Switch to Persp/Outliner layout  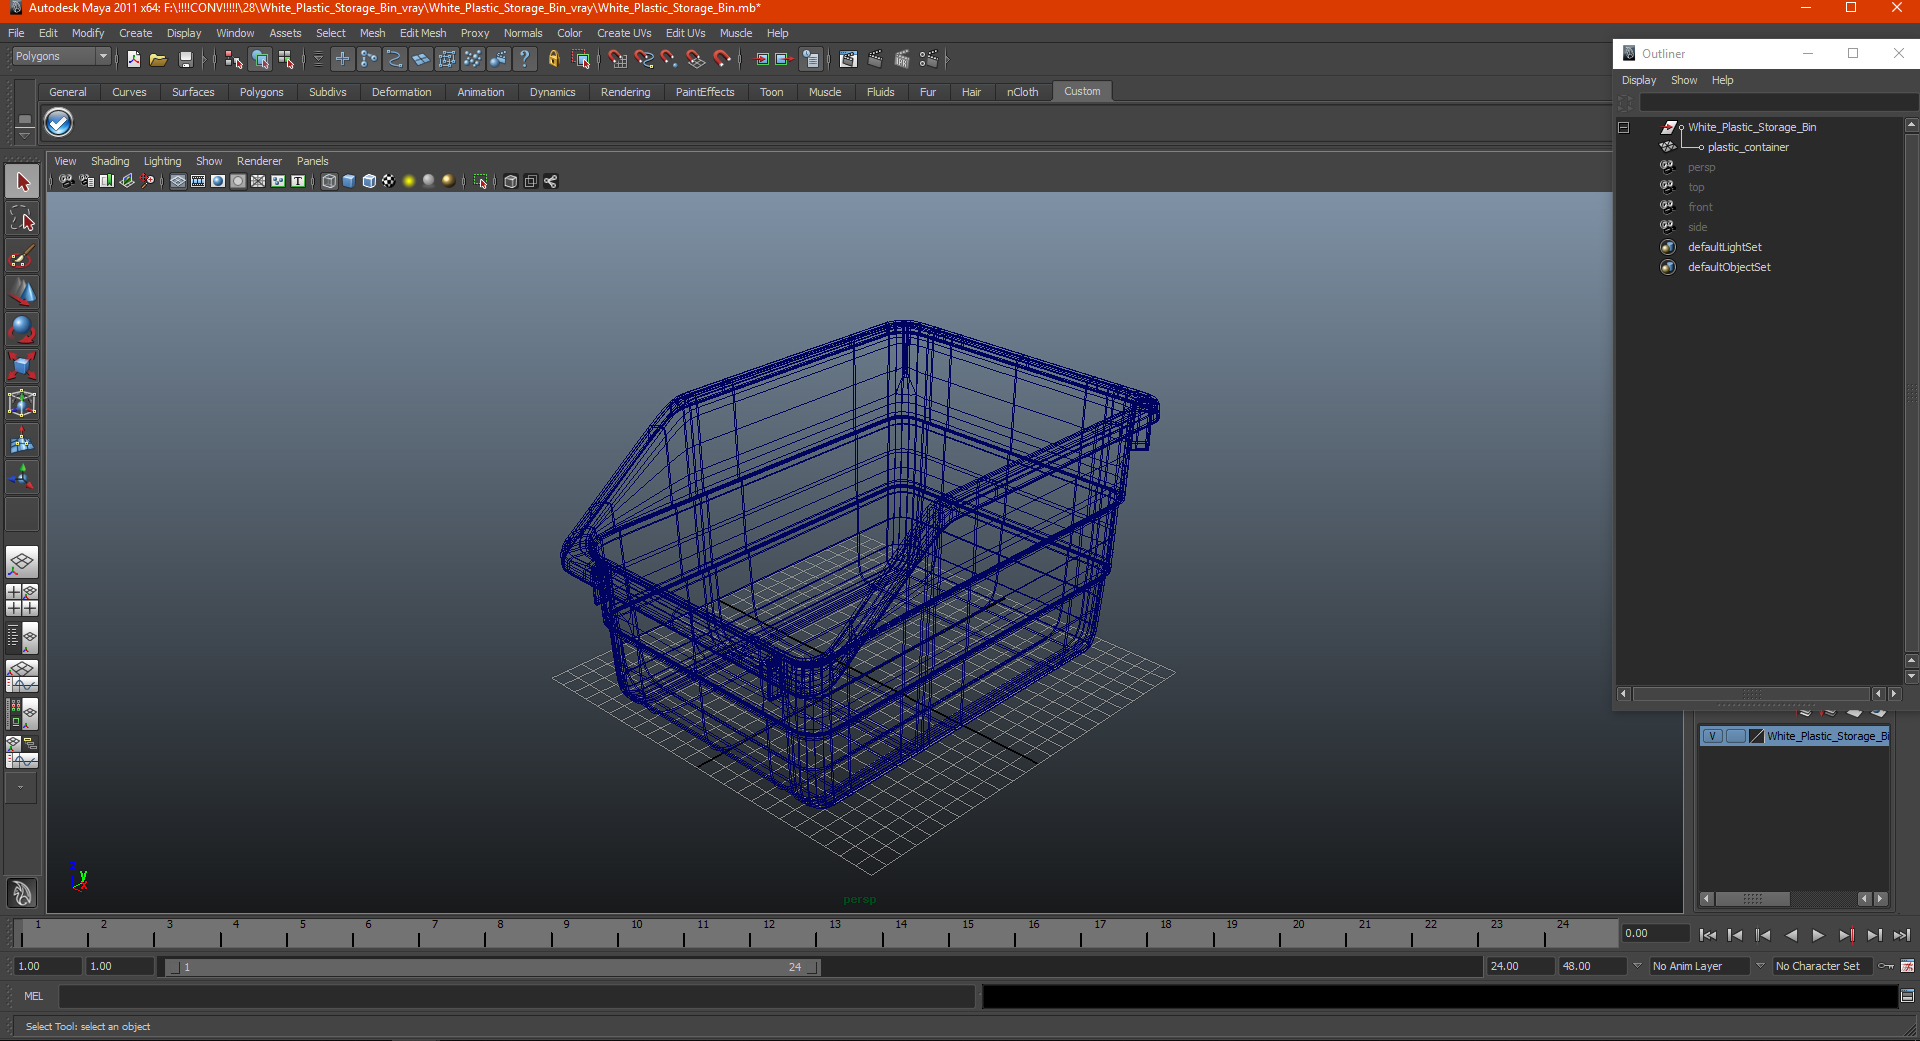click(22, 638)
